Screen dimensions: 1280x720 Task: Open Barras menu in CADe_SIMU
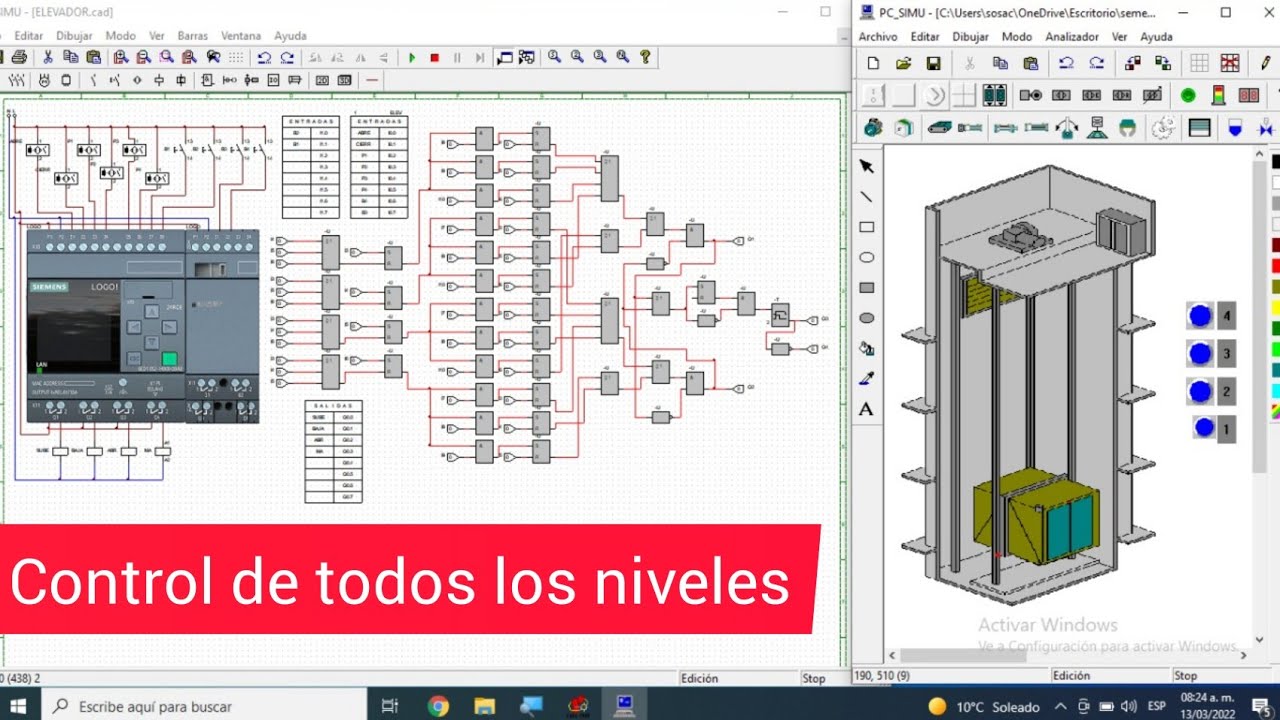tap(192, 35)
